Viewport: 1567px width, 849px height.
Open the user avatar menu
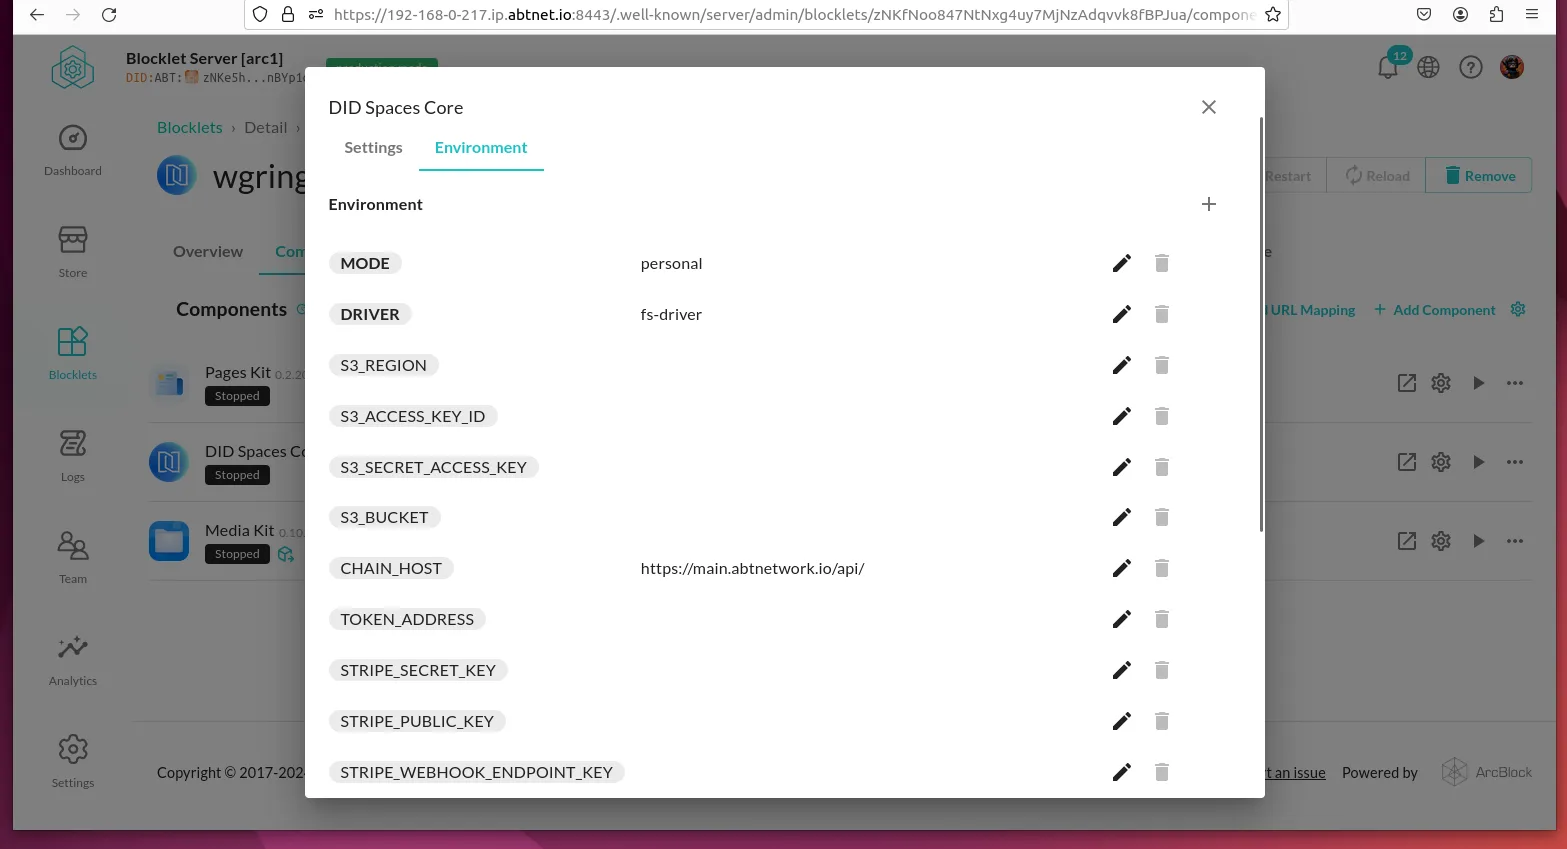click(1512, 67)
